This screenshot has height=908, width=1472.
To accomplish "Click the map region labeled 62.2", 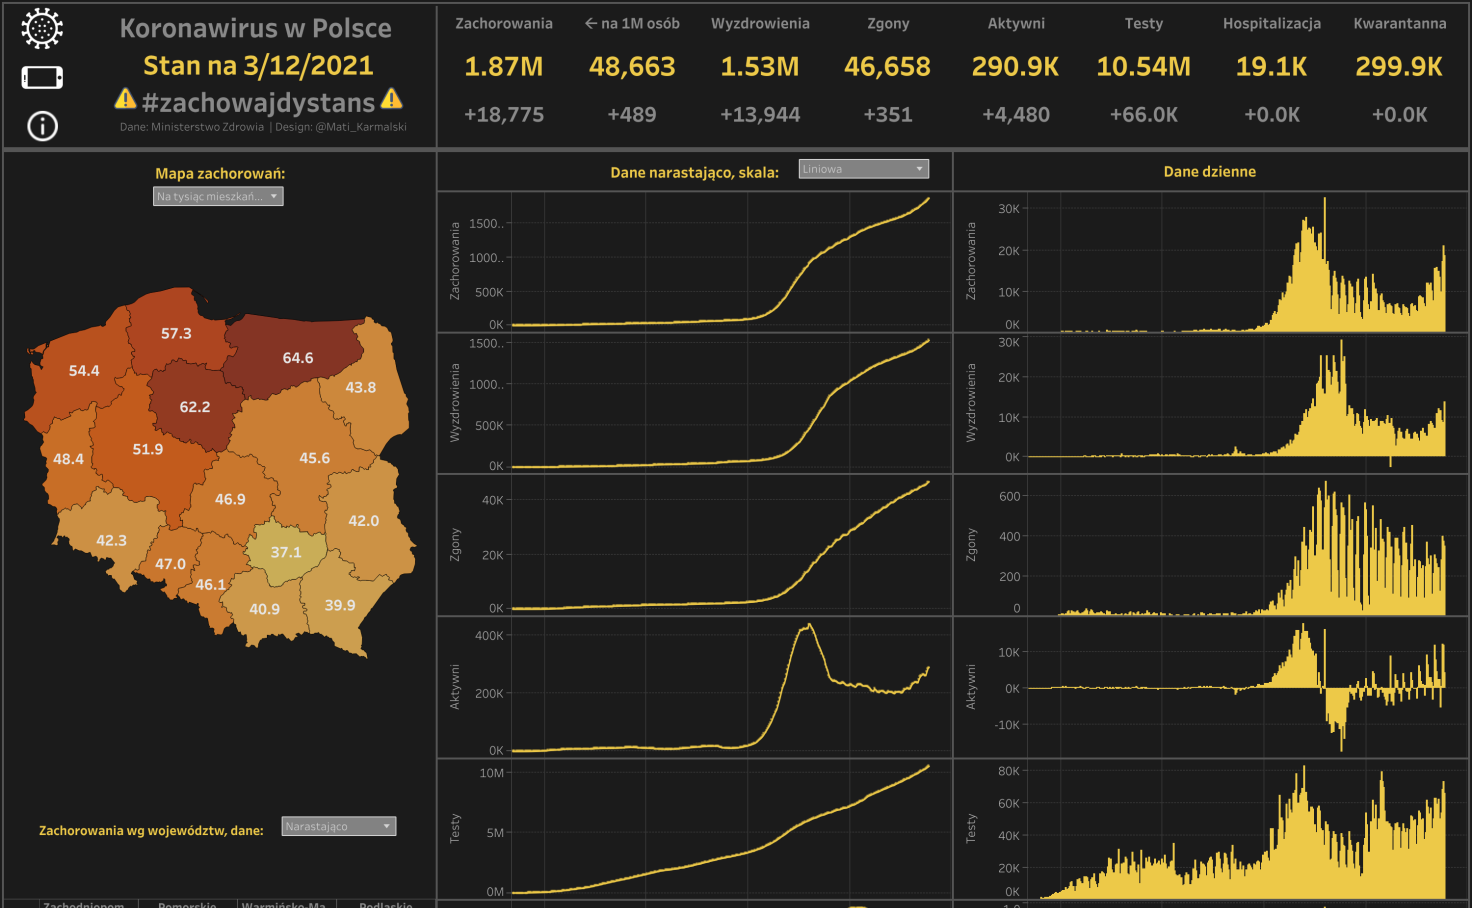I will pos(195,407).
